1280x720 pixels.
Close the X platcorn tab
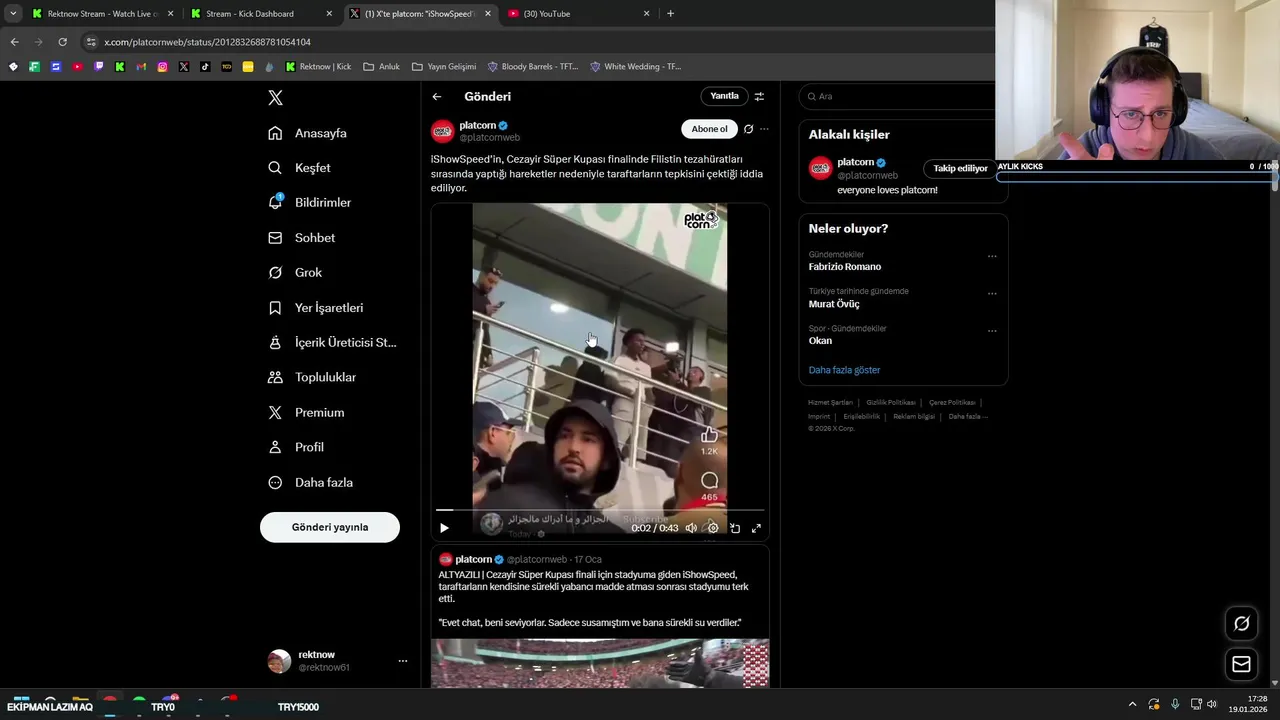[487, 14]
